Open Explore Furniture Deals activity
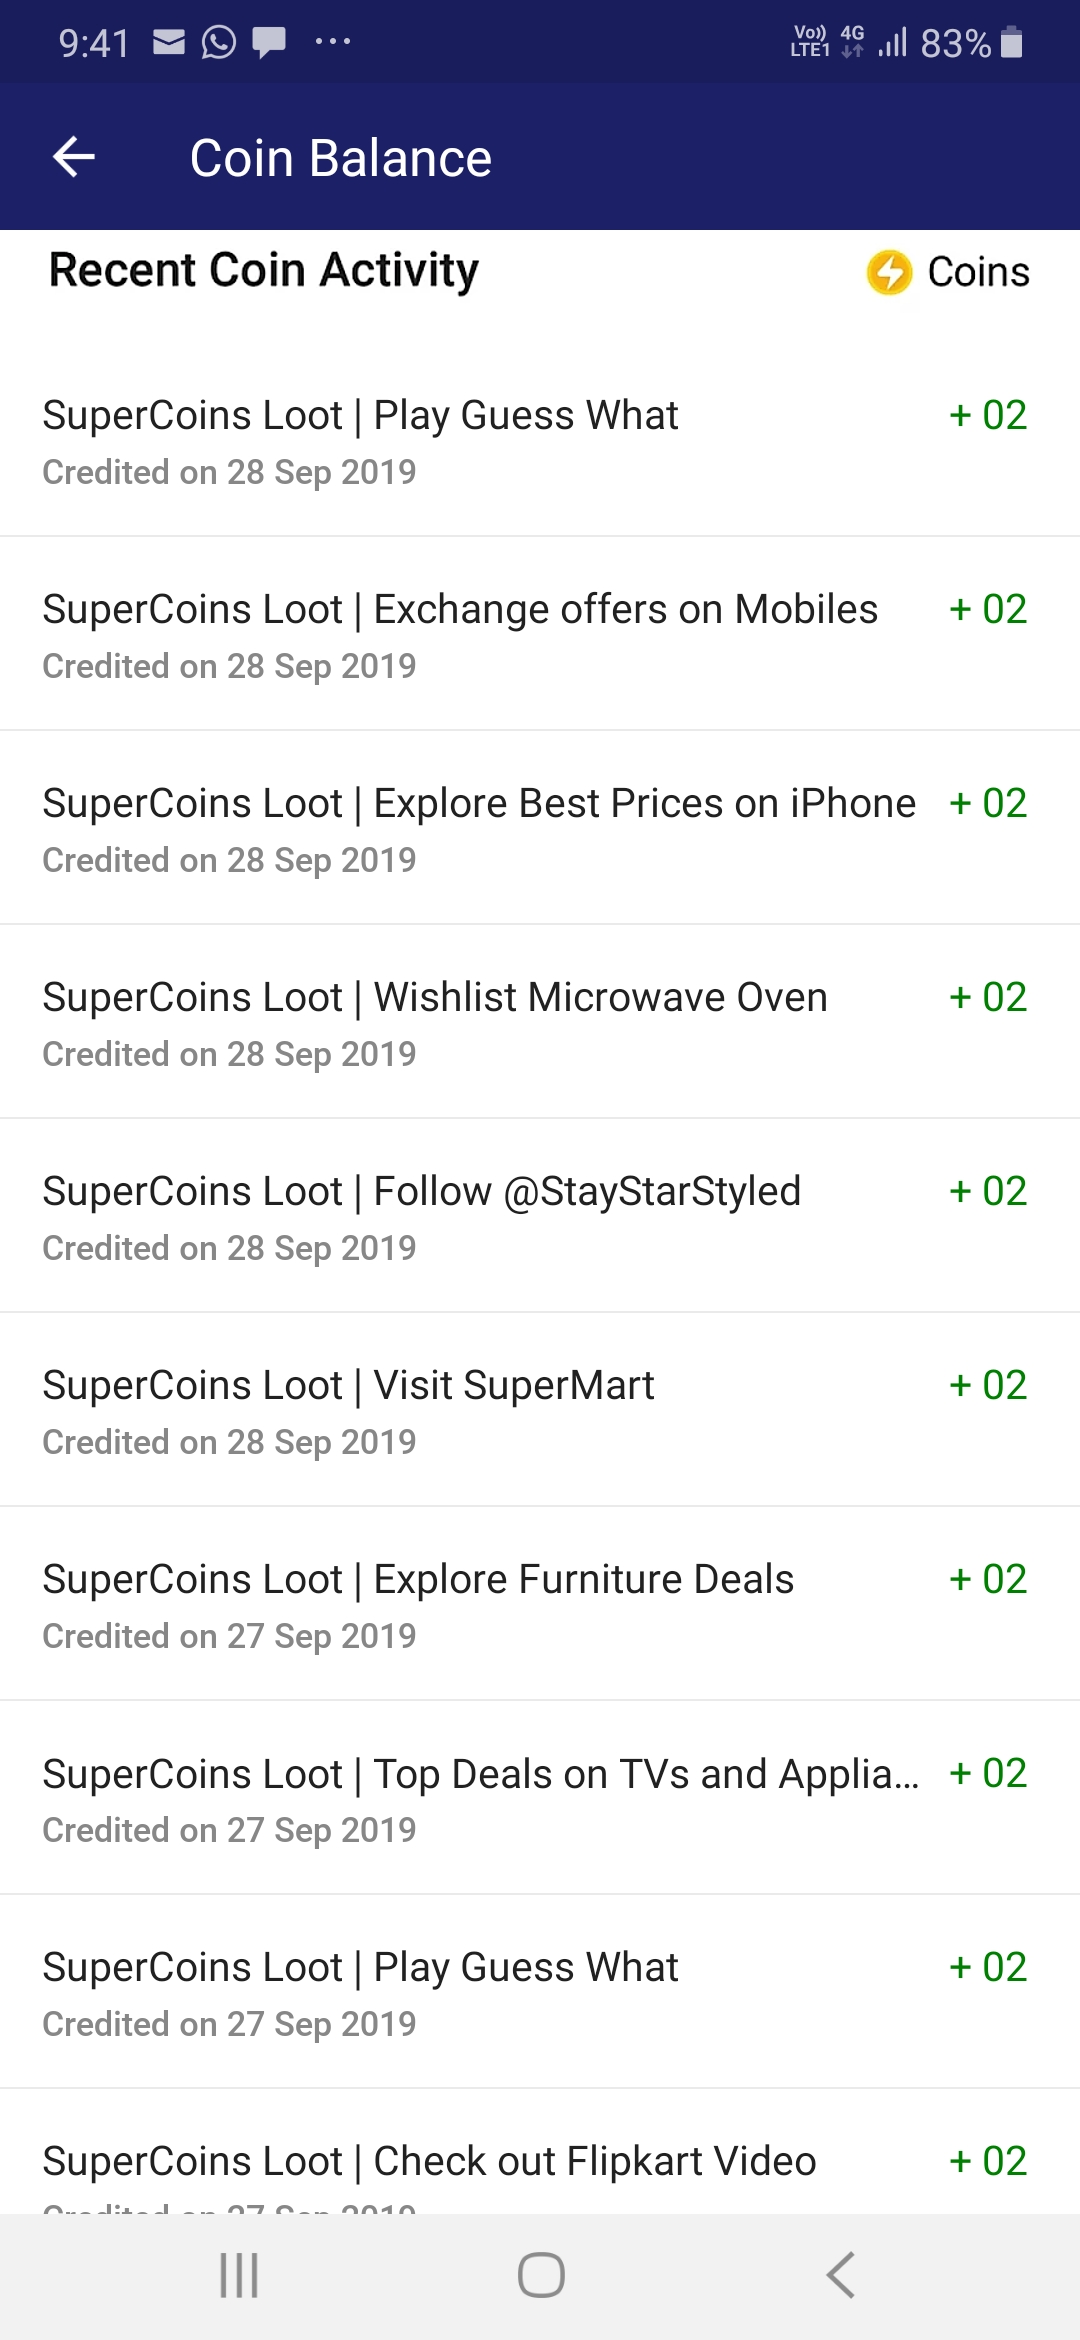Viewport: 1080px width, 2340px height. (x=540, y=1604)
